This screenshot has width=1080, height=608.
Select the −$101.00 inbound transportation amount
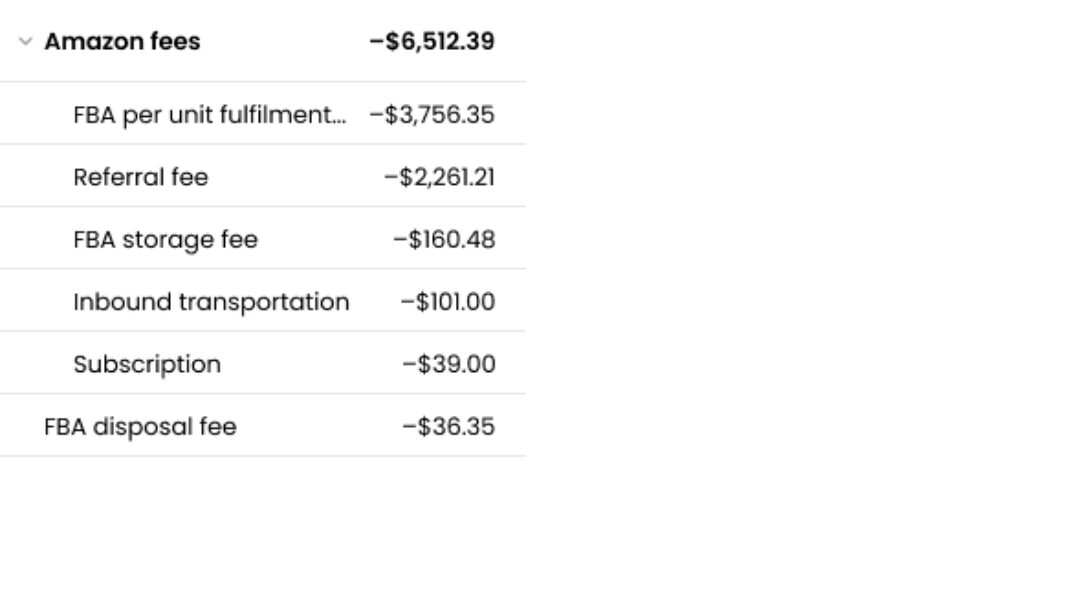click(x=448, y=302)
